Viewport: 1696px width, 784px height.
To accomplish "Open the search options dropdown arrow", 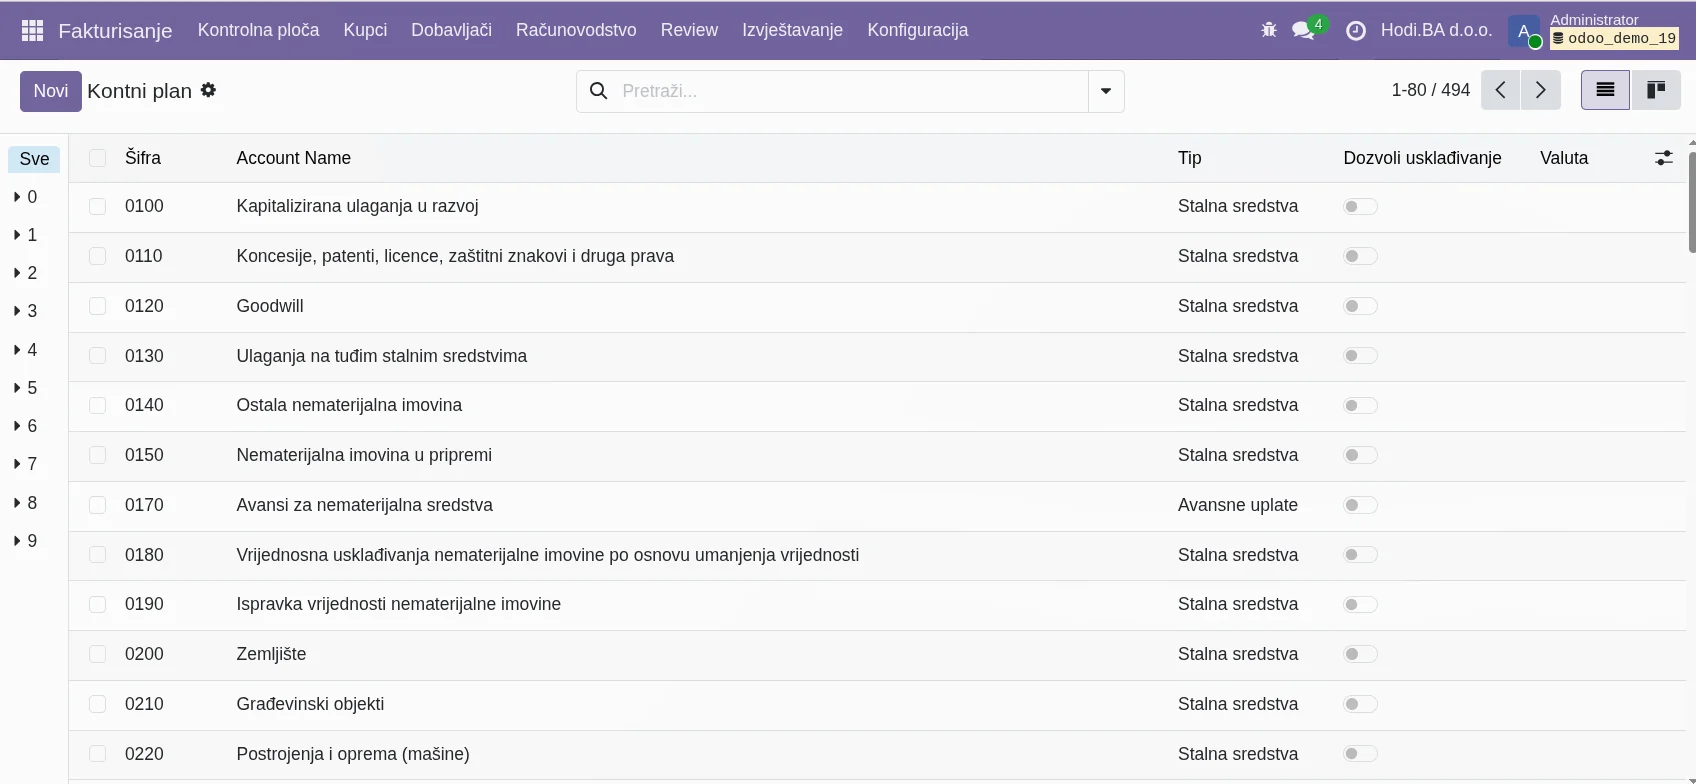I will click(1105, 91).
